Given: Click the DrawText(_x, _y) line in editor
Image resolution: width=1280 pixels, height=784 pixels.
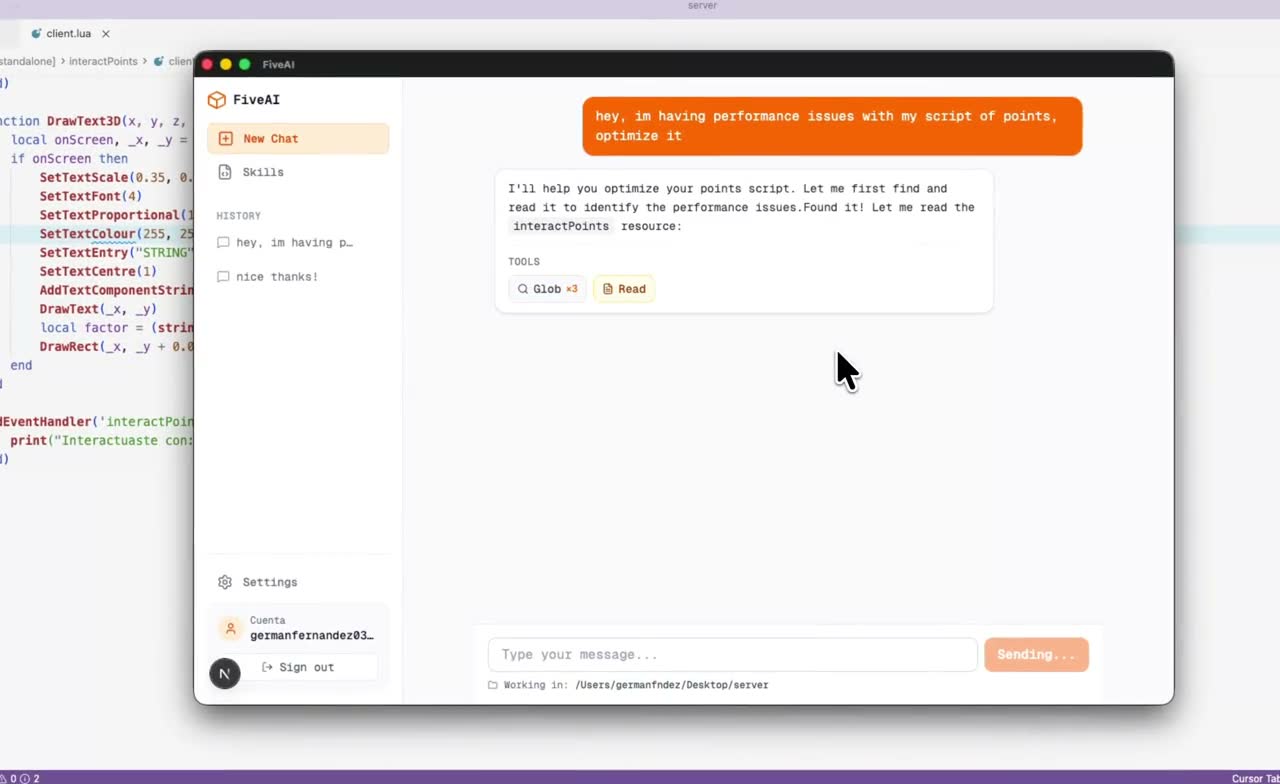Looking at the screenshot, I should pyautogui.click(x=98, y=309).
